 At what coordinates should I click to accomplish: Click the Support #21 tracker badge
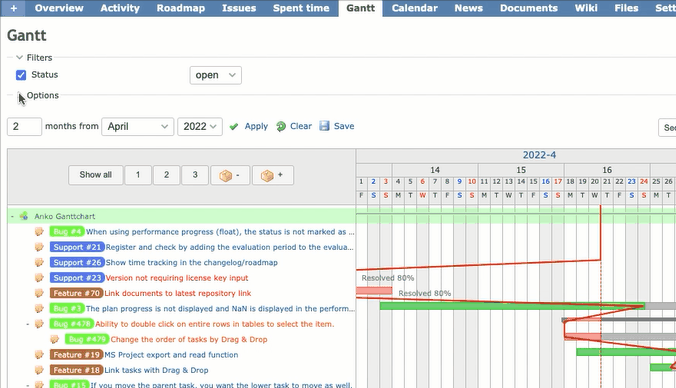point(77,247)
